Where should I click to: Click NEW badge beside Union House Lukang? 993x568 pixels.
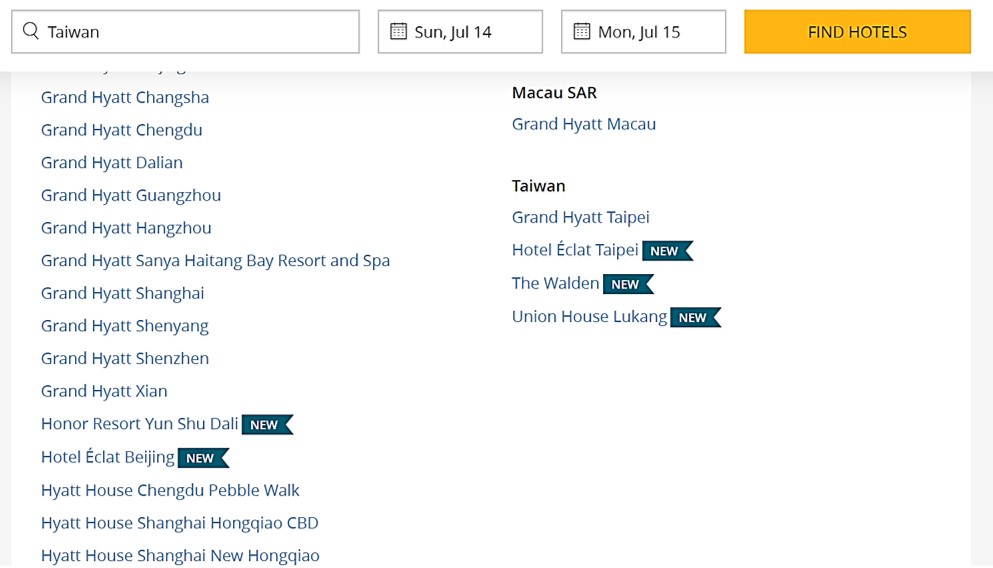pyautogui.click(x=694, y=318)
